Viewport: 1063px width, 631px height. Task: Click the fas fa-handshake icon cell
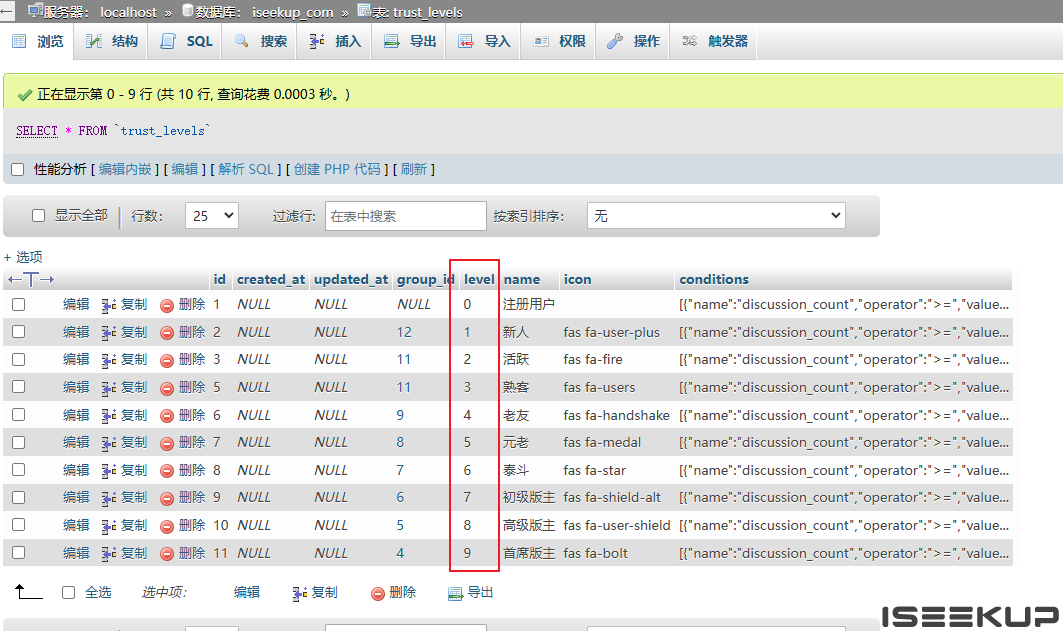tap(616, 415)
